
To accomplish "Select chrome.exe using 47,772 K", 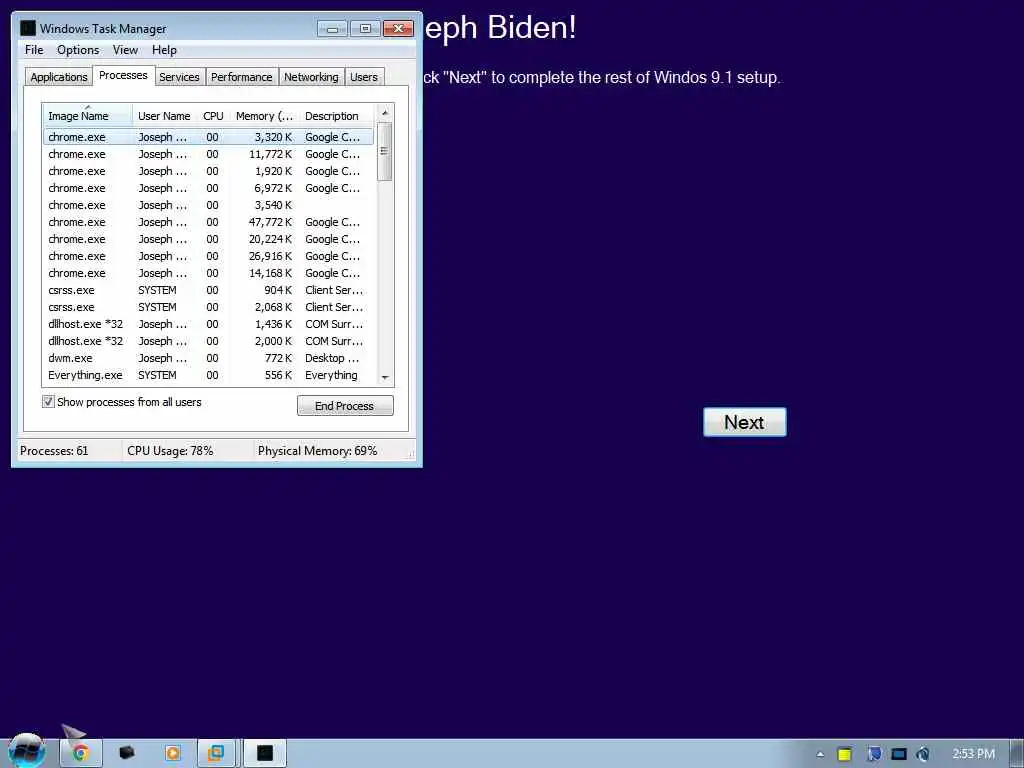I will [x=208, y=222].
